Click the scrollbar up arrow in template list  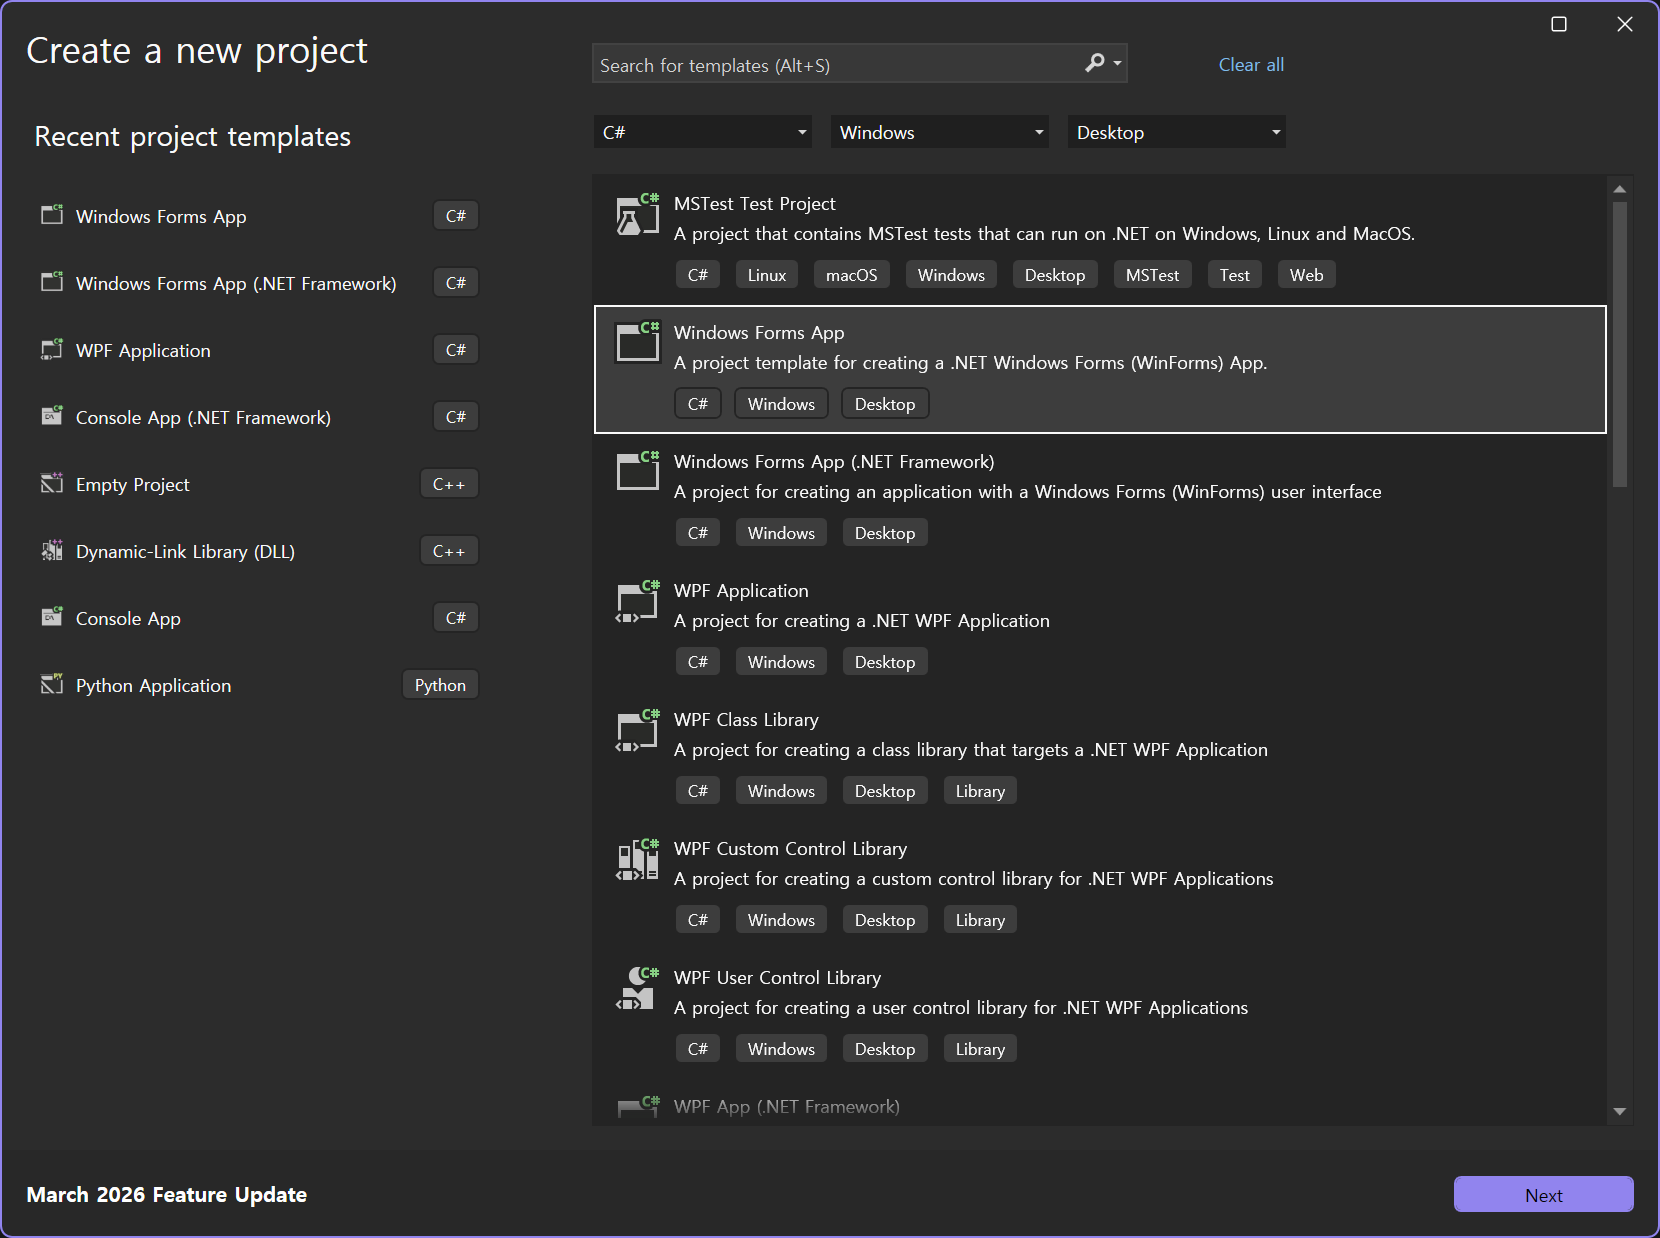click(1620, 189)
